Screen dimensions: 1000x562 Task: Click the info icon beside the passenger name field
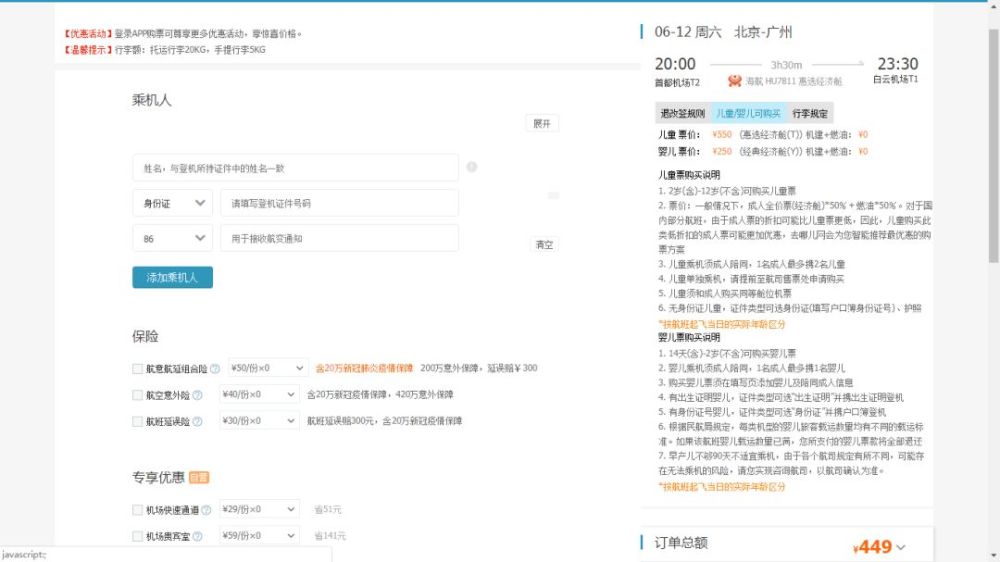(471, 167)
